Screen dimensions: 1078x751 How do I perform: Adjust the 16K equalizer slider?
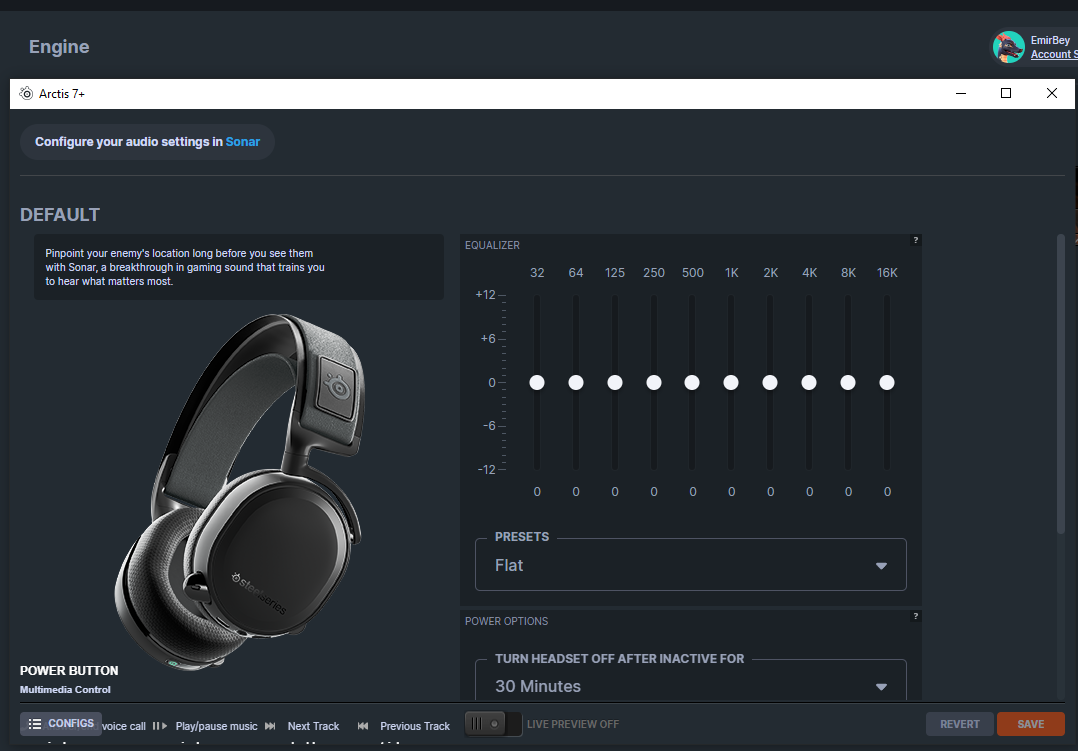(887, 382)
